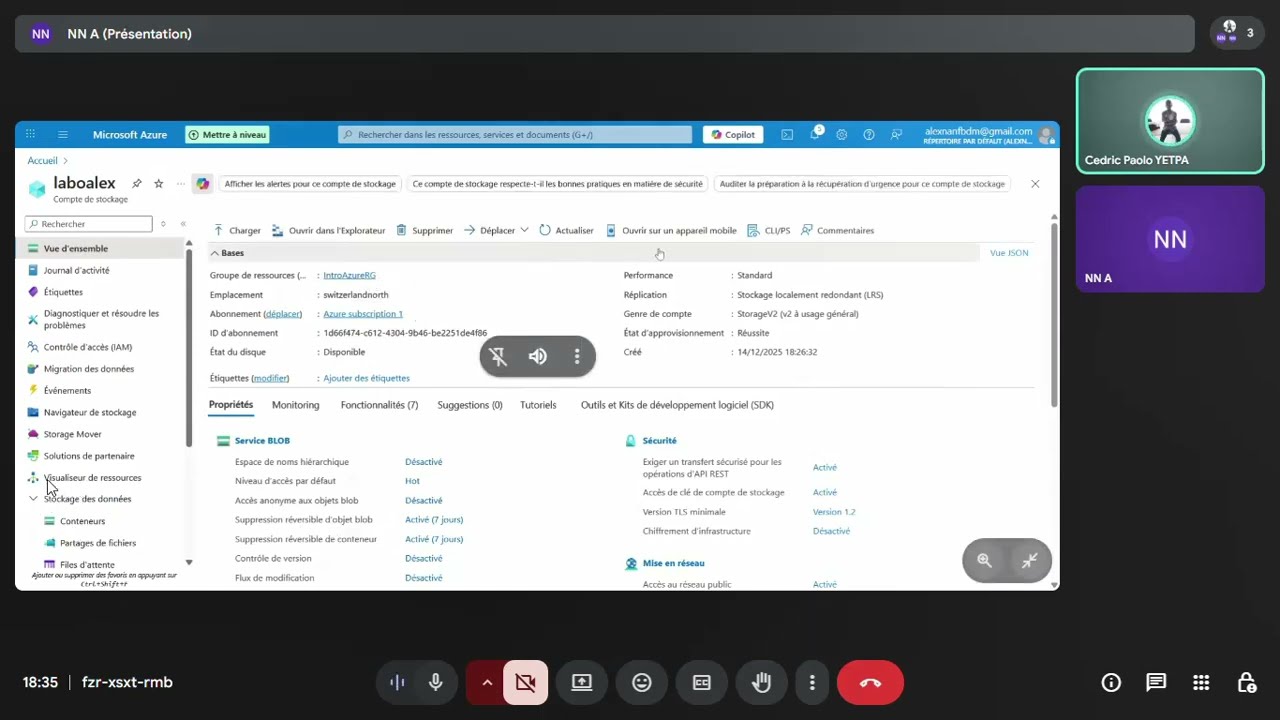The width and height of the screenshot is (1280, 720).
Task: Open Azure notifications bell
Action: point(815,134)
